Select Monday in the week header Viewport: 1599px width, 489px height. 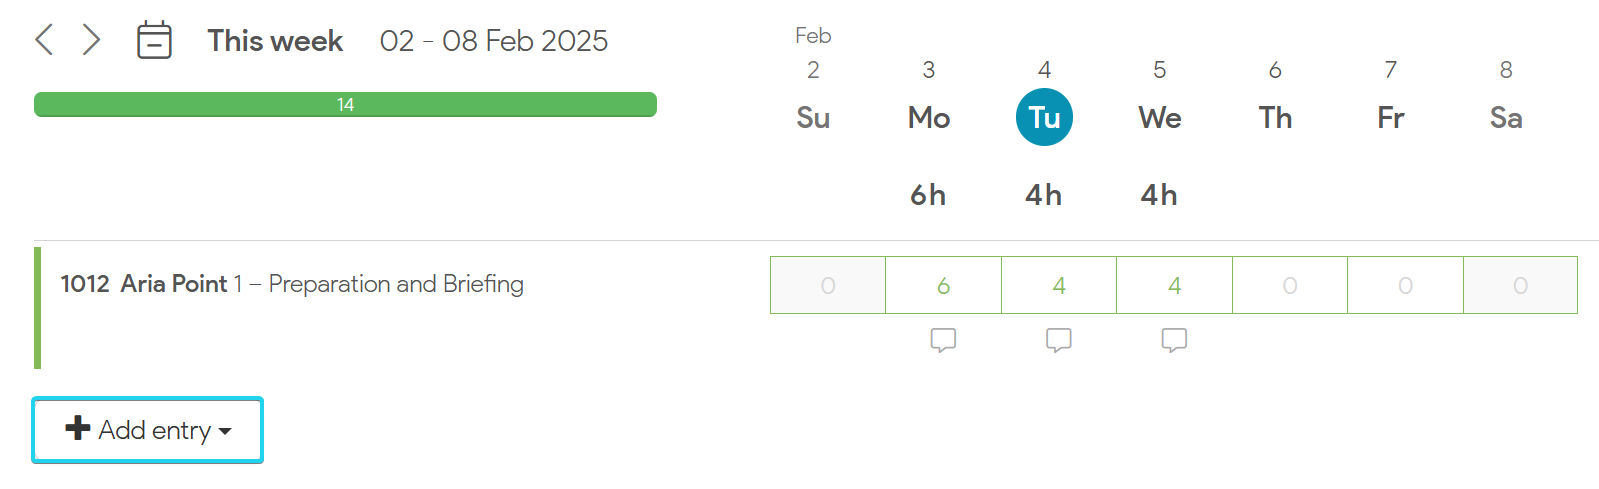(929, 117)
